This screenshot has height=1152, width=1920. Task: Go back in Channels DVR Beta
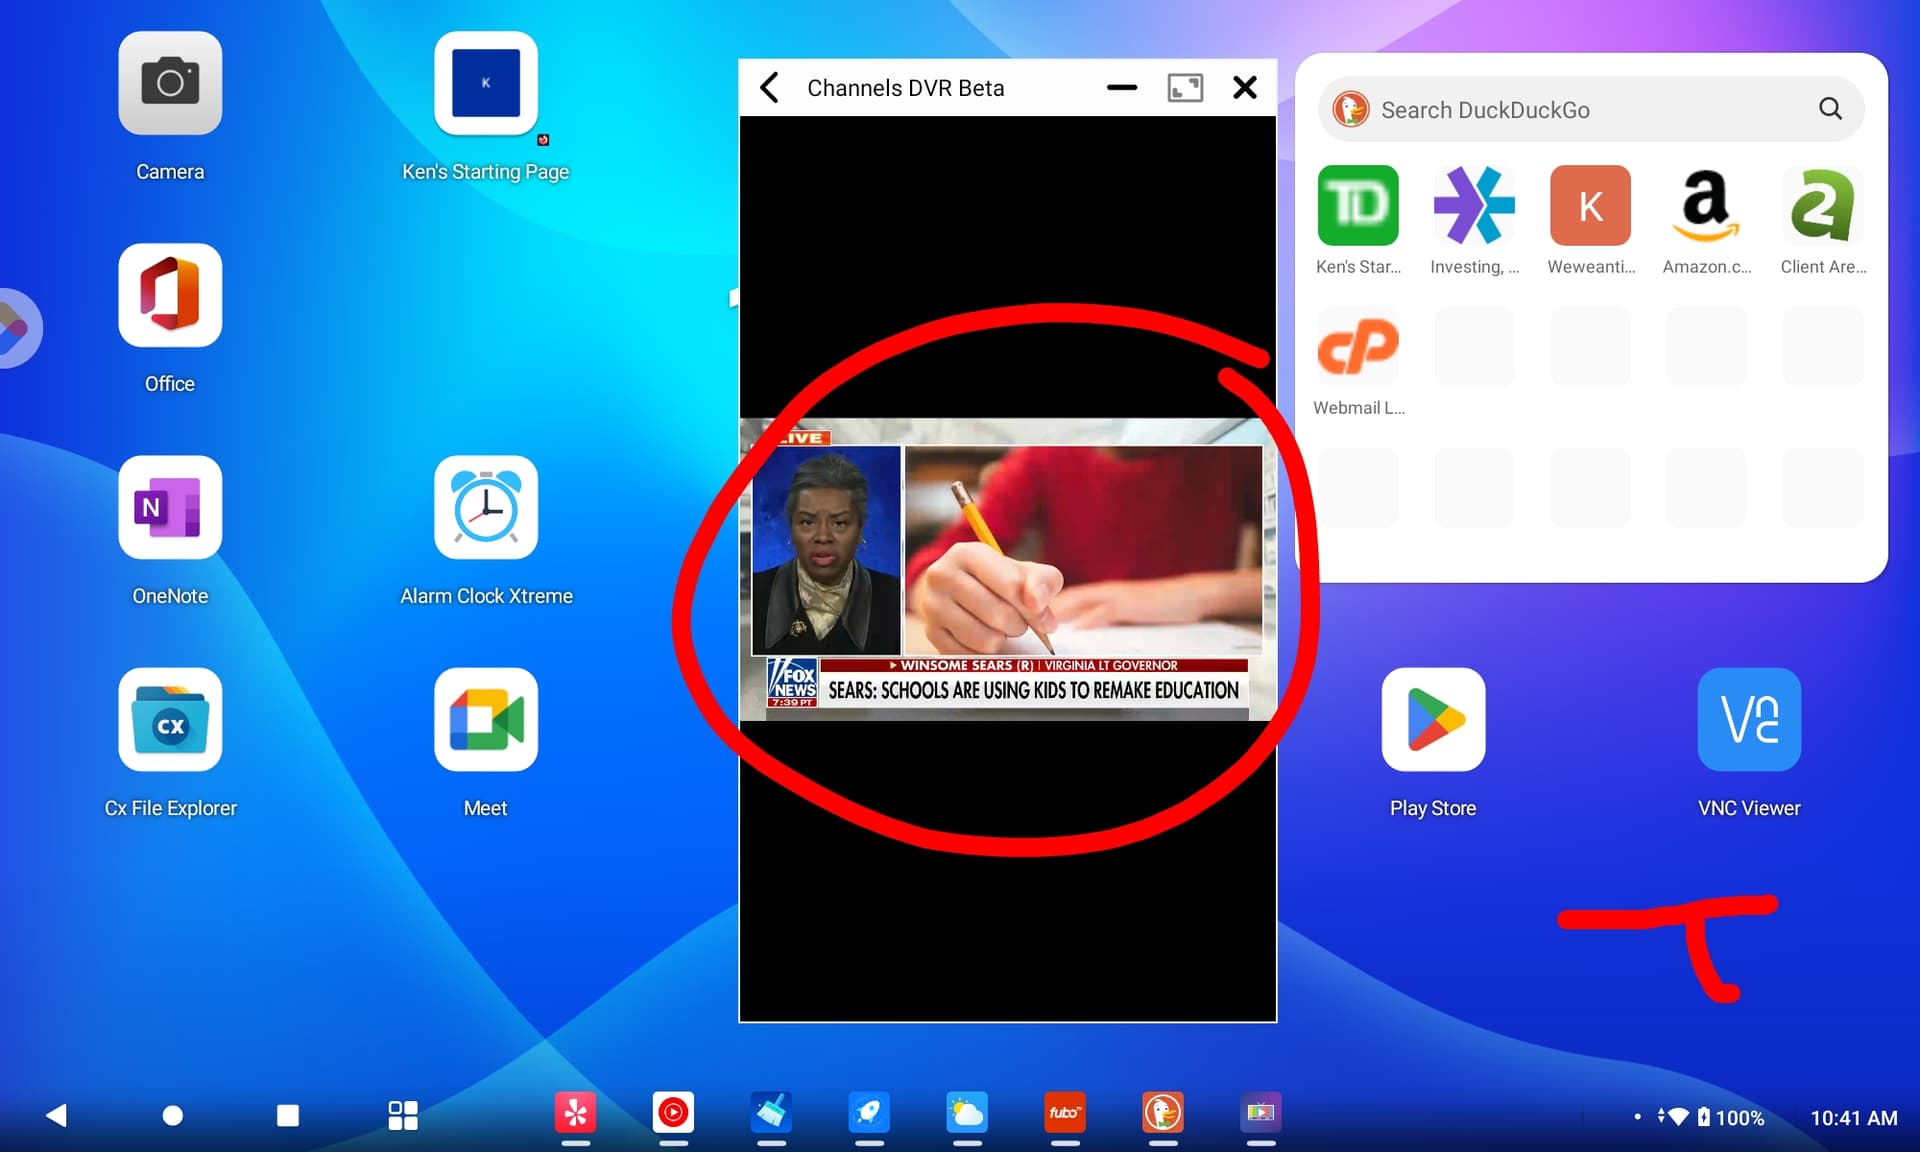[x=770, y=88]
